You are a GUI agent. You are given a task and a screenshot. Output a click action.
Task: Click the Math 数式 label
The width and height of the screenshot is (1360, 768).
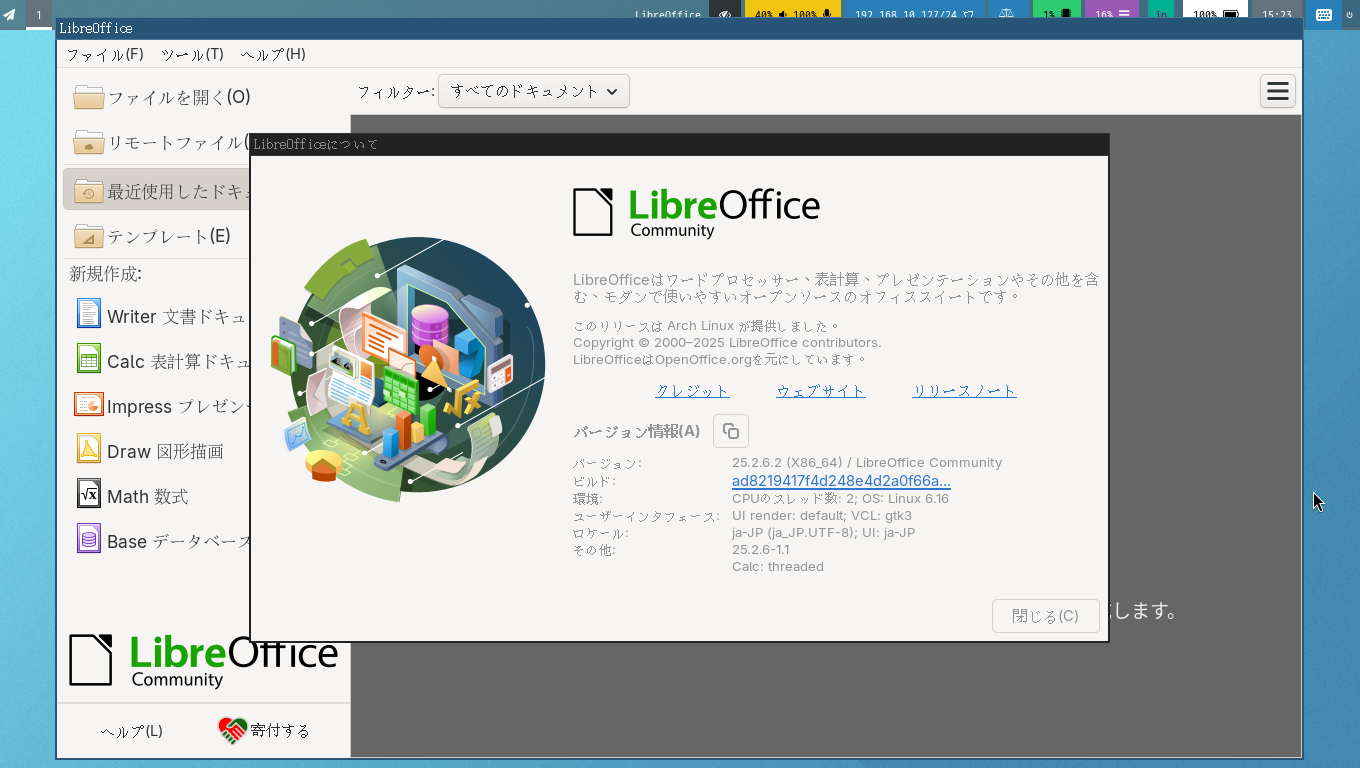[147, 496]
